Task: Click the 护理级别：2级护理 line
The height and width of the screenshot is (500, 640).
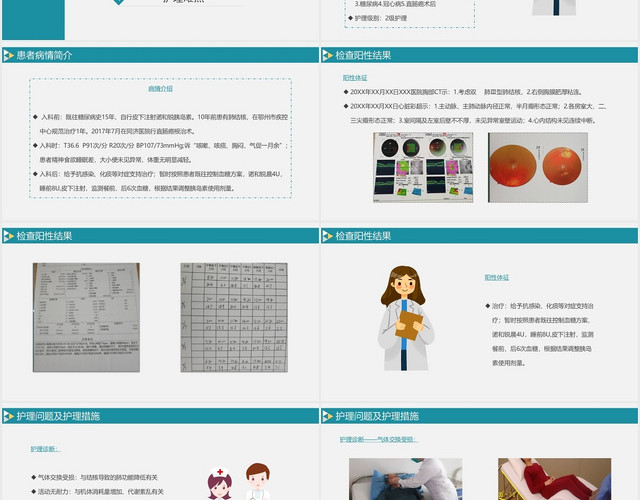Action: pos(378,18)
